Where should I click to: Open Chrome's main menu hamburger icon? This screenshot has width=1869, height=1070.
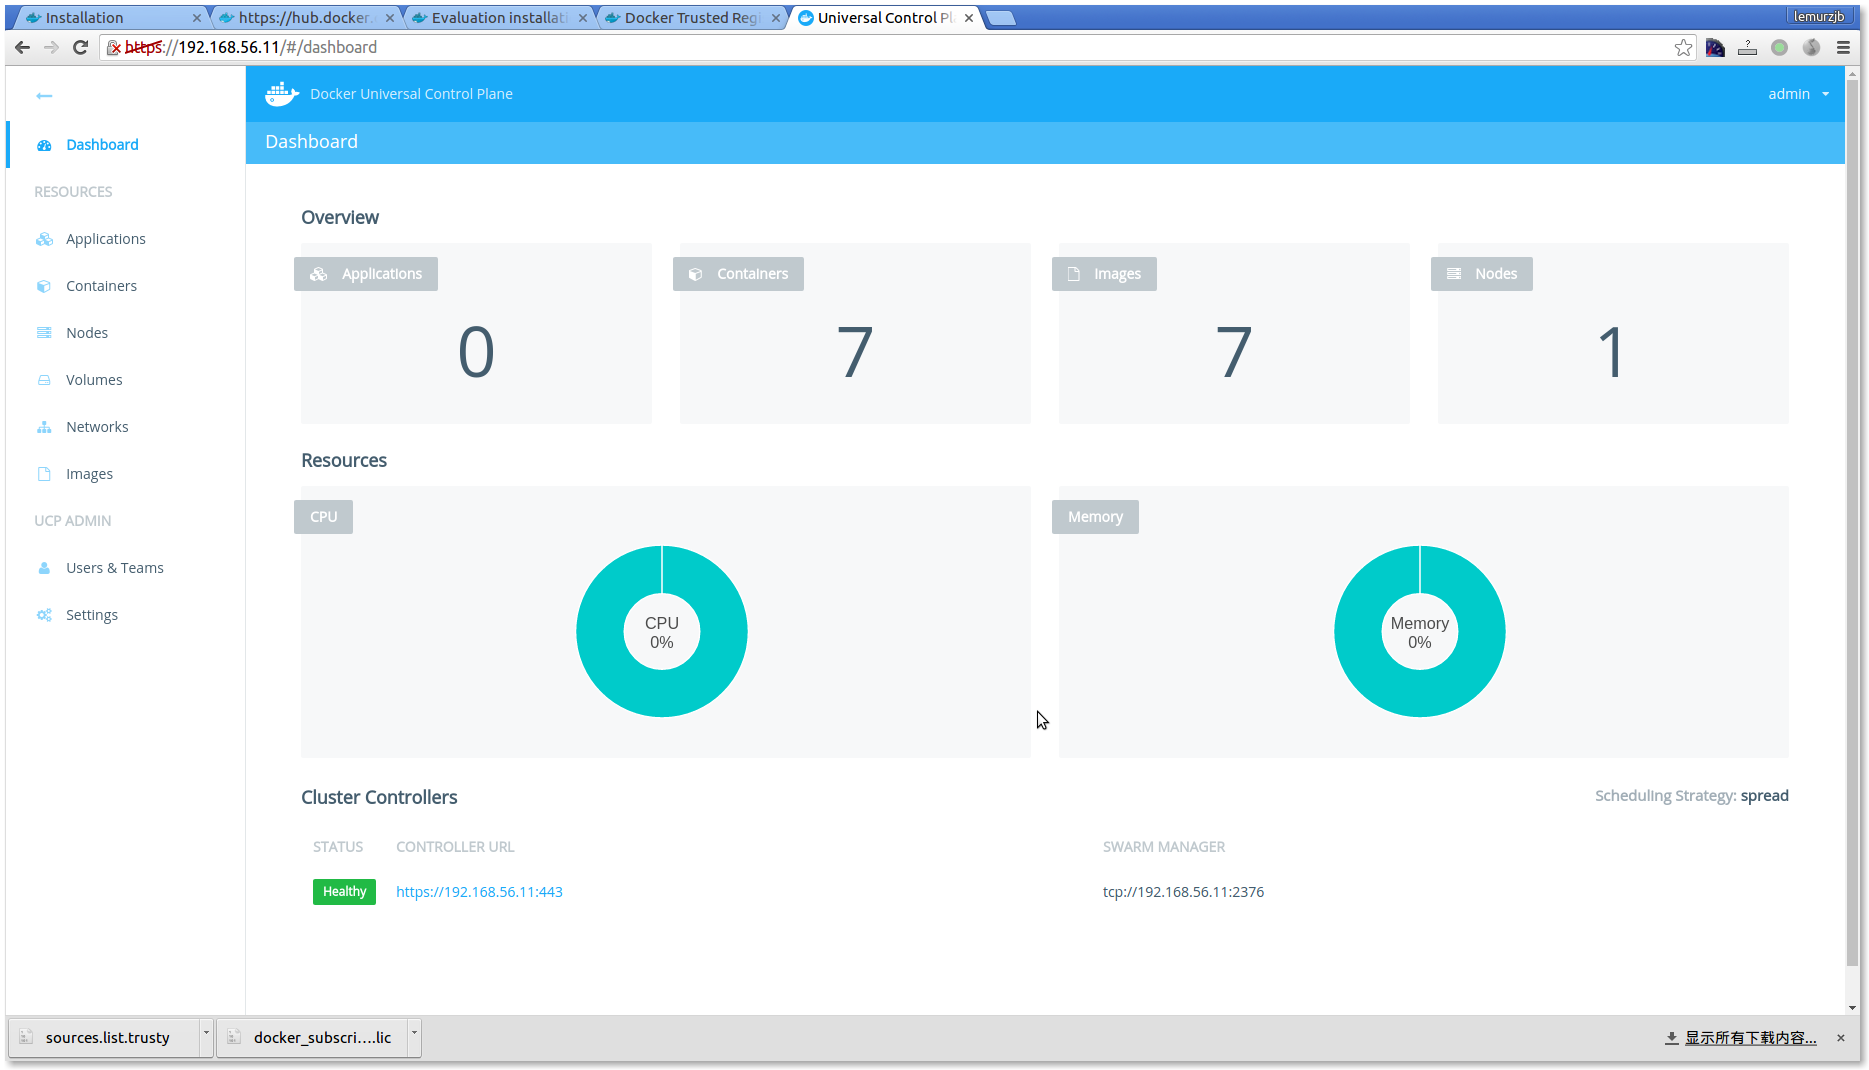1843,47
